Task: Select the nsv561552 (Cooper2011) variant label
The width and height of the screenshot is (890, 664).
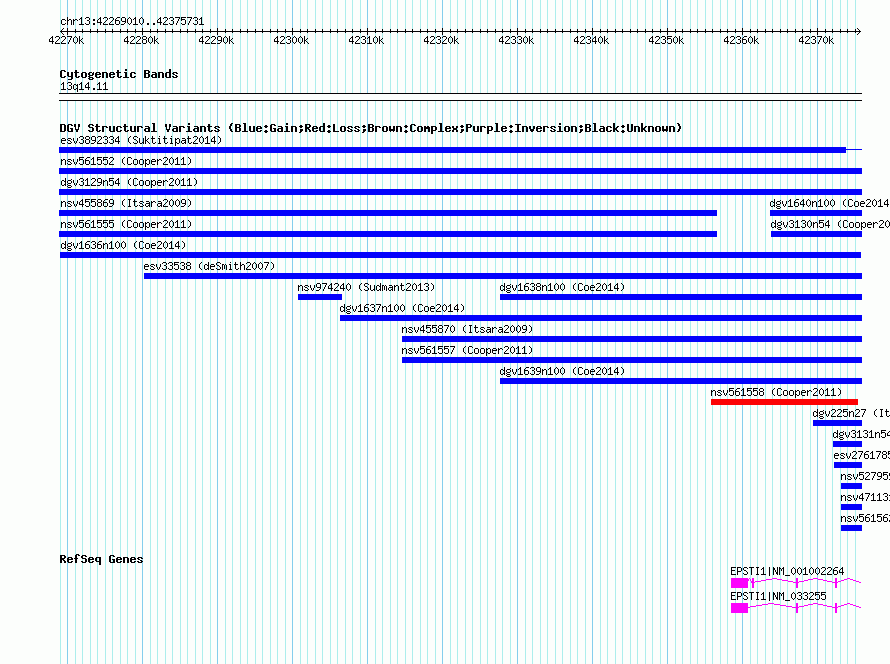Action: (x=126, y=161)
